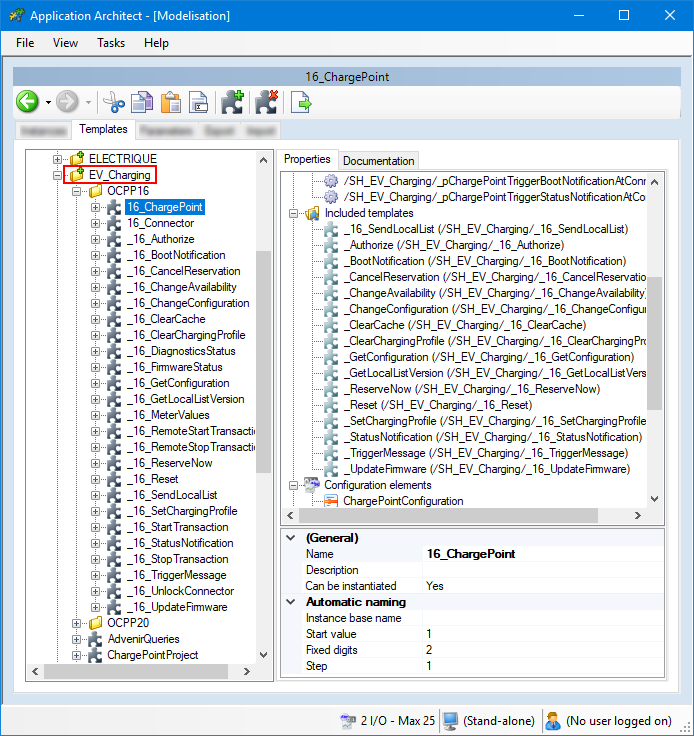Click the greyed Forward navigation arrow
This screenshot has width=694, height=736.
click(68, 101)
